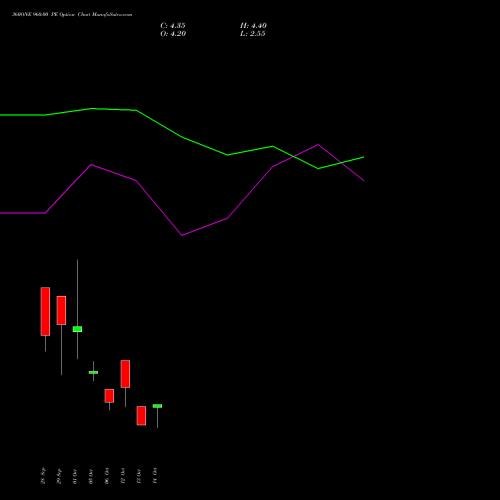
Task: Click the 06 Oct date axis label
Action: (107, 476)
